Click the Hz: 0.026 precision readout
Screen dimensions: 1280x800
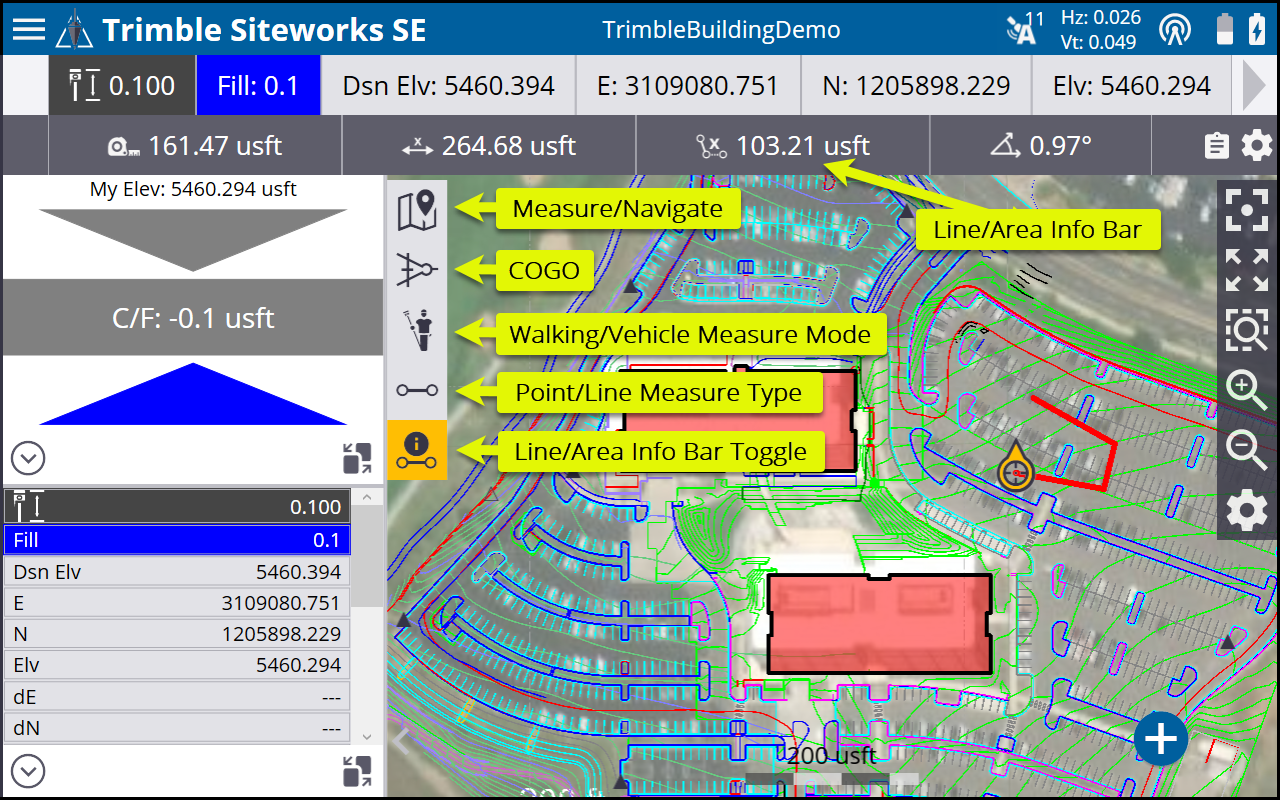(1101, 17)
